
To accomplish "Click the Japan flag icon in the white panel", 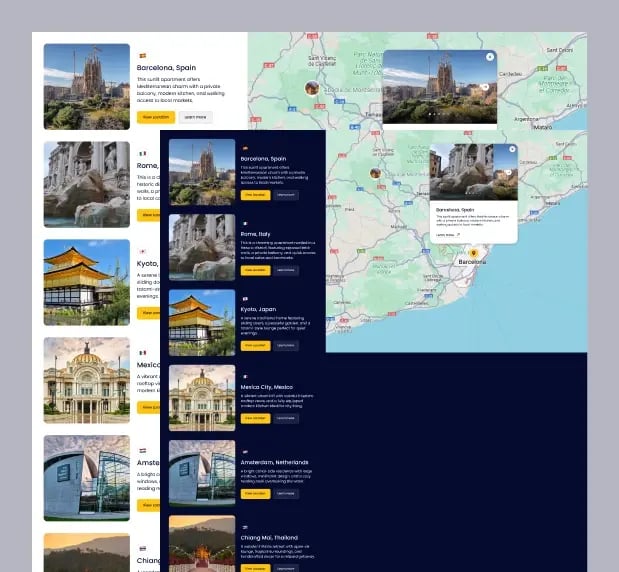I will click(x=143, y=251).
